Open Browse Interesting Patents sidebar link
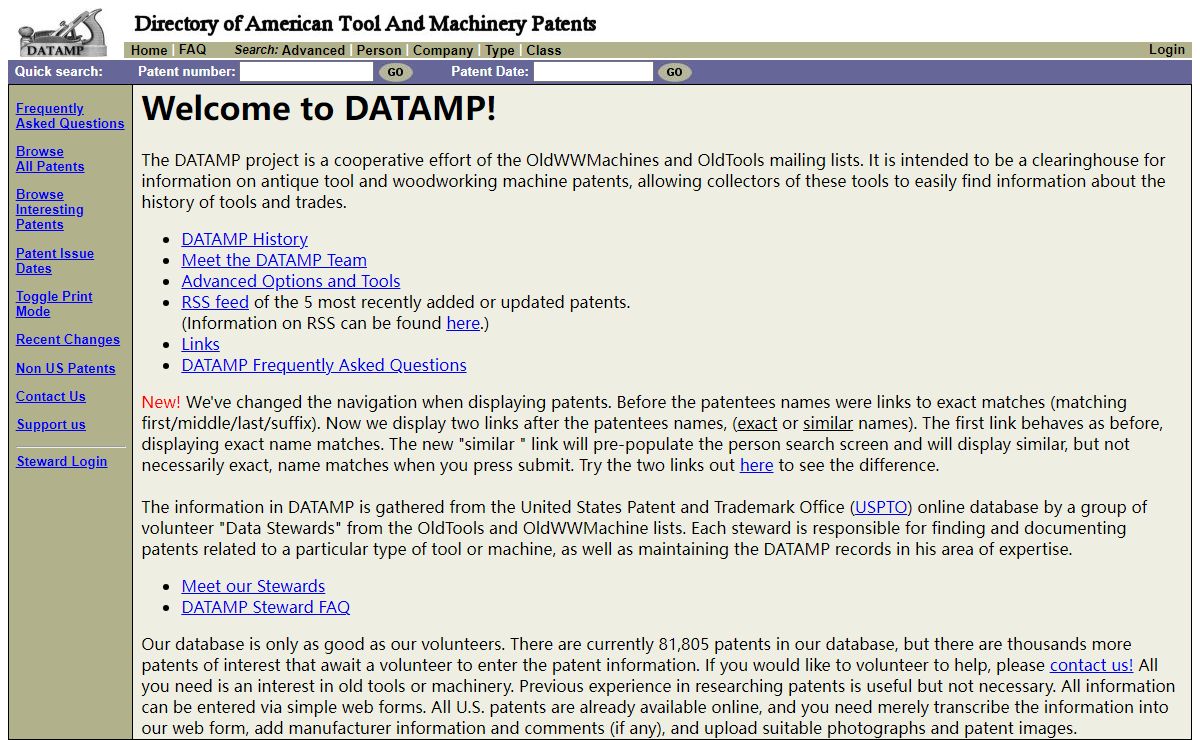 (x=50, y=210)
